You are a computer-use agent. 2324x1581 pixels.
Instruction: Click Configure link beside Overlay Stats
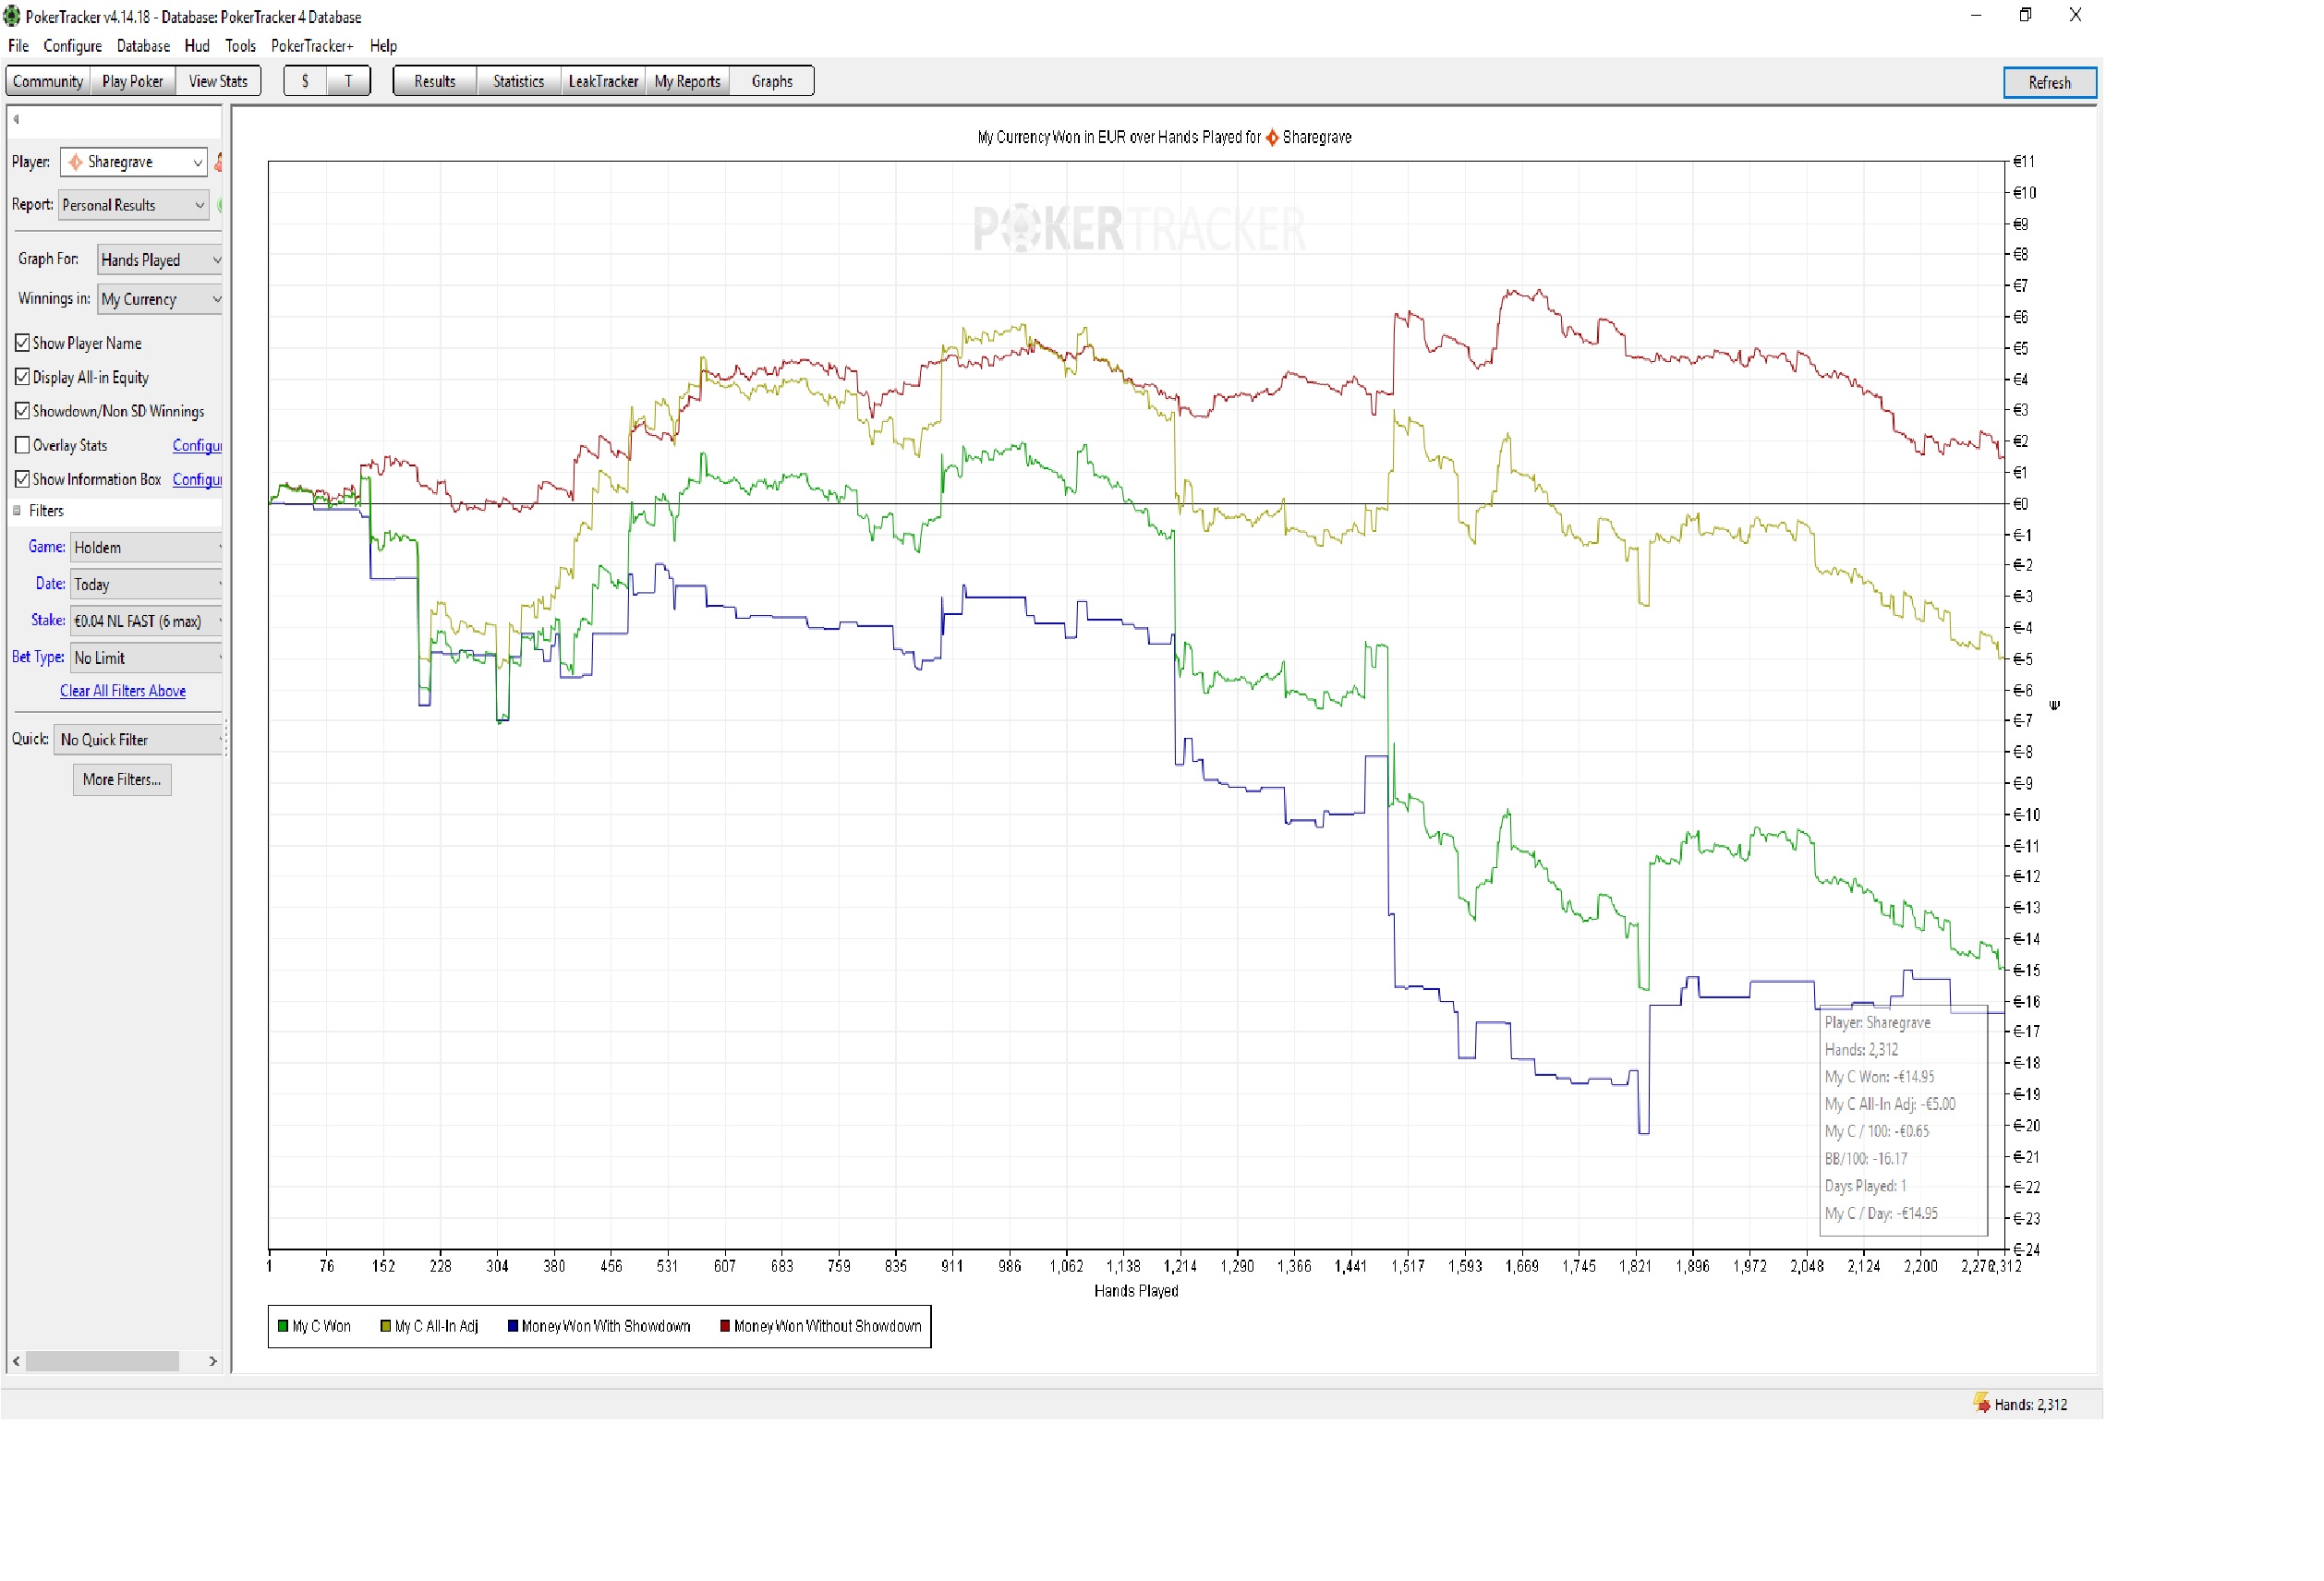pyautogui.click(x=197, y=446)
